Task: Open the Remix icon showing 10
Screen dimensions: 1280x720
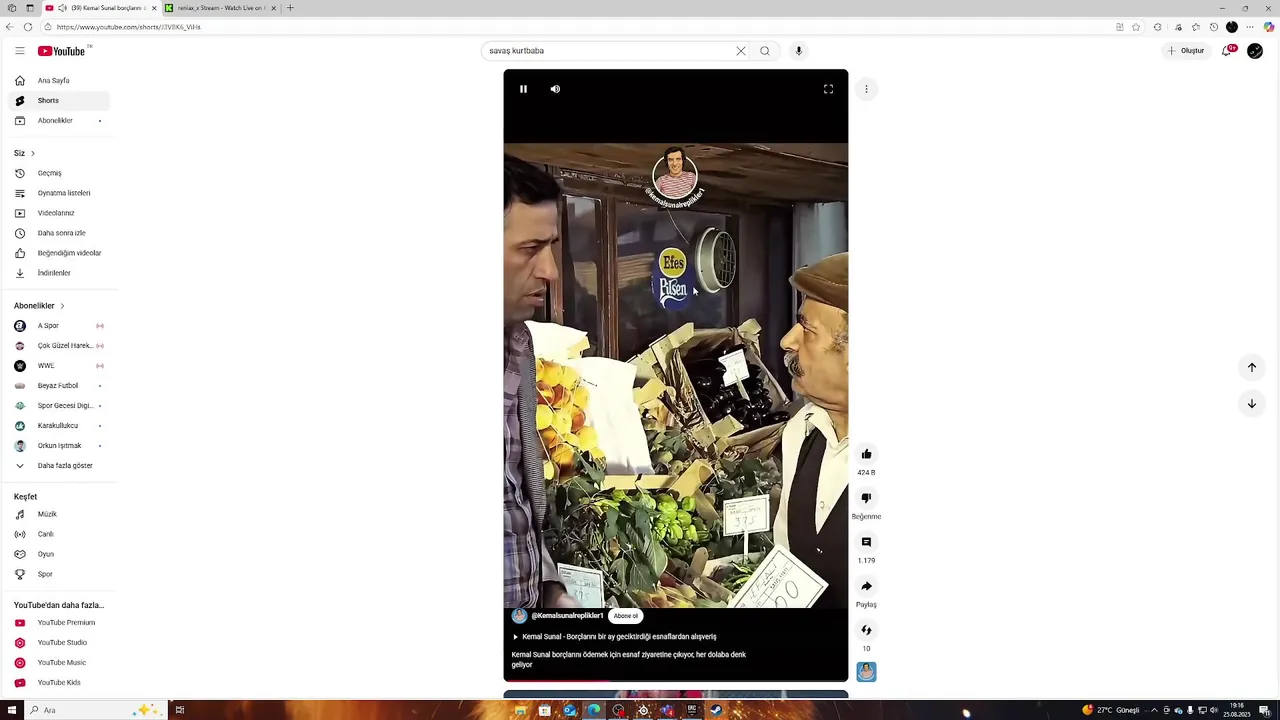Action: click(866, 630)
